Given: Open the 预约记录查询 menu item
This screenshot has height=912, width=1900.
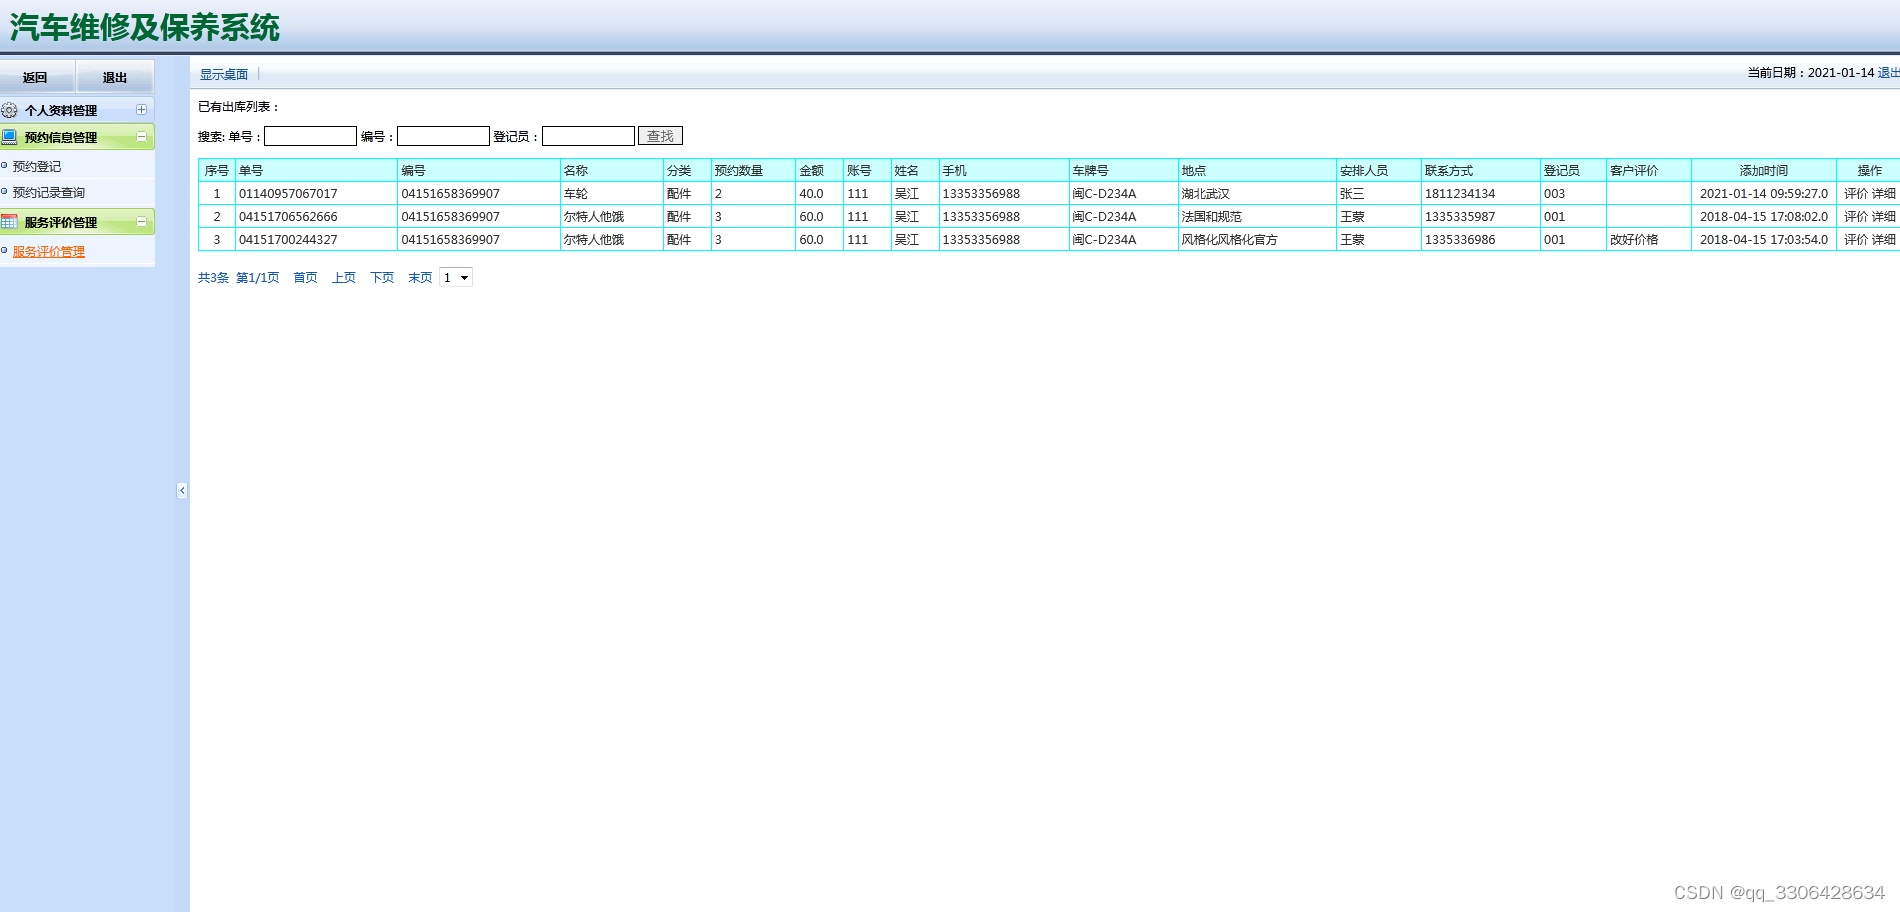Looking at the screenshot, I should point(49,193).
